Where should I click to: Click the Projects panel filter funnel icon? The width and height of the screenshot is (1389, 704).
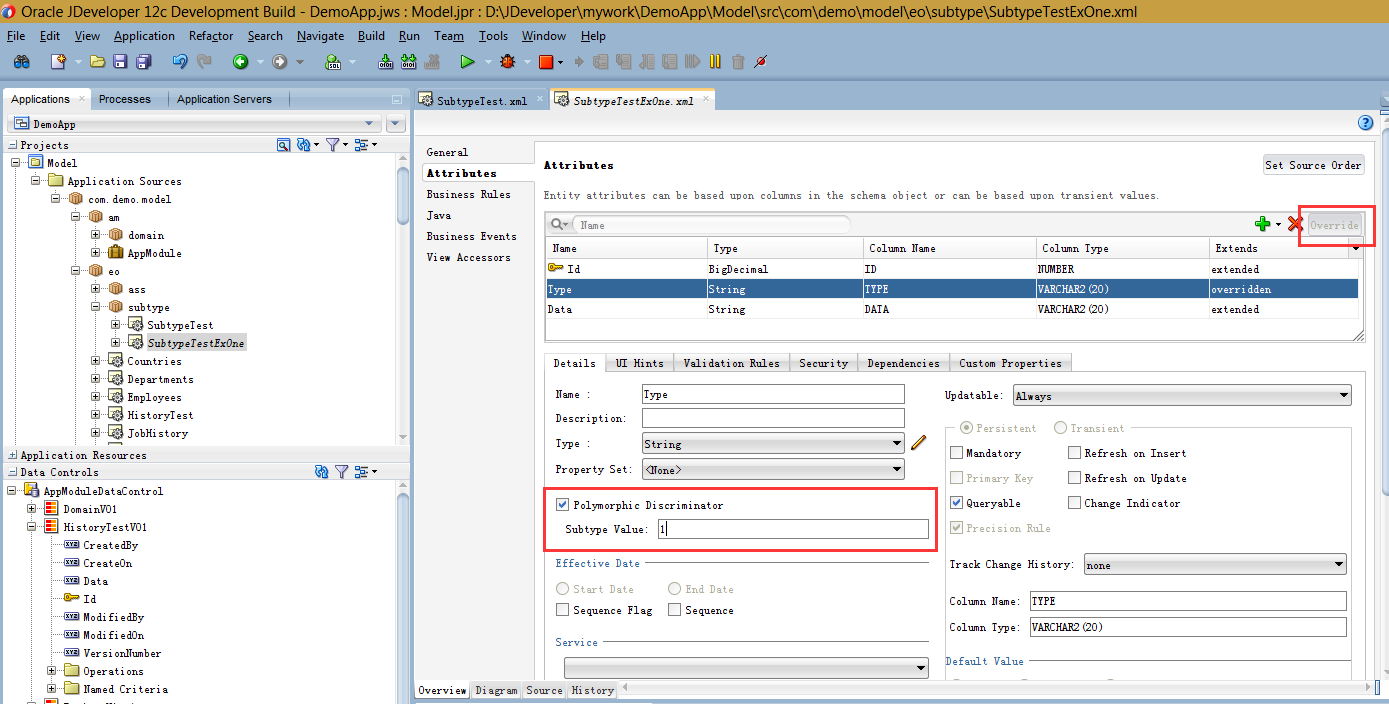coord(333,145)
